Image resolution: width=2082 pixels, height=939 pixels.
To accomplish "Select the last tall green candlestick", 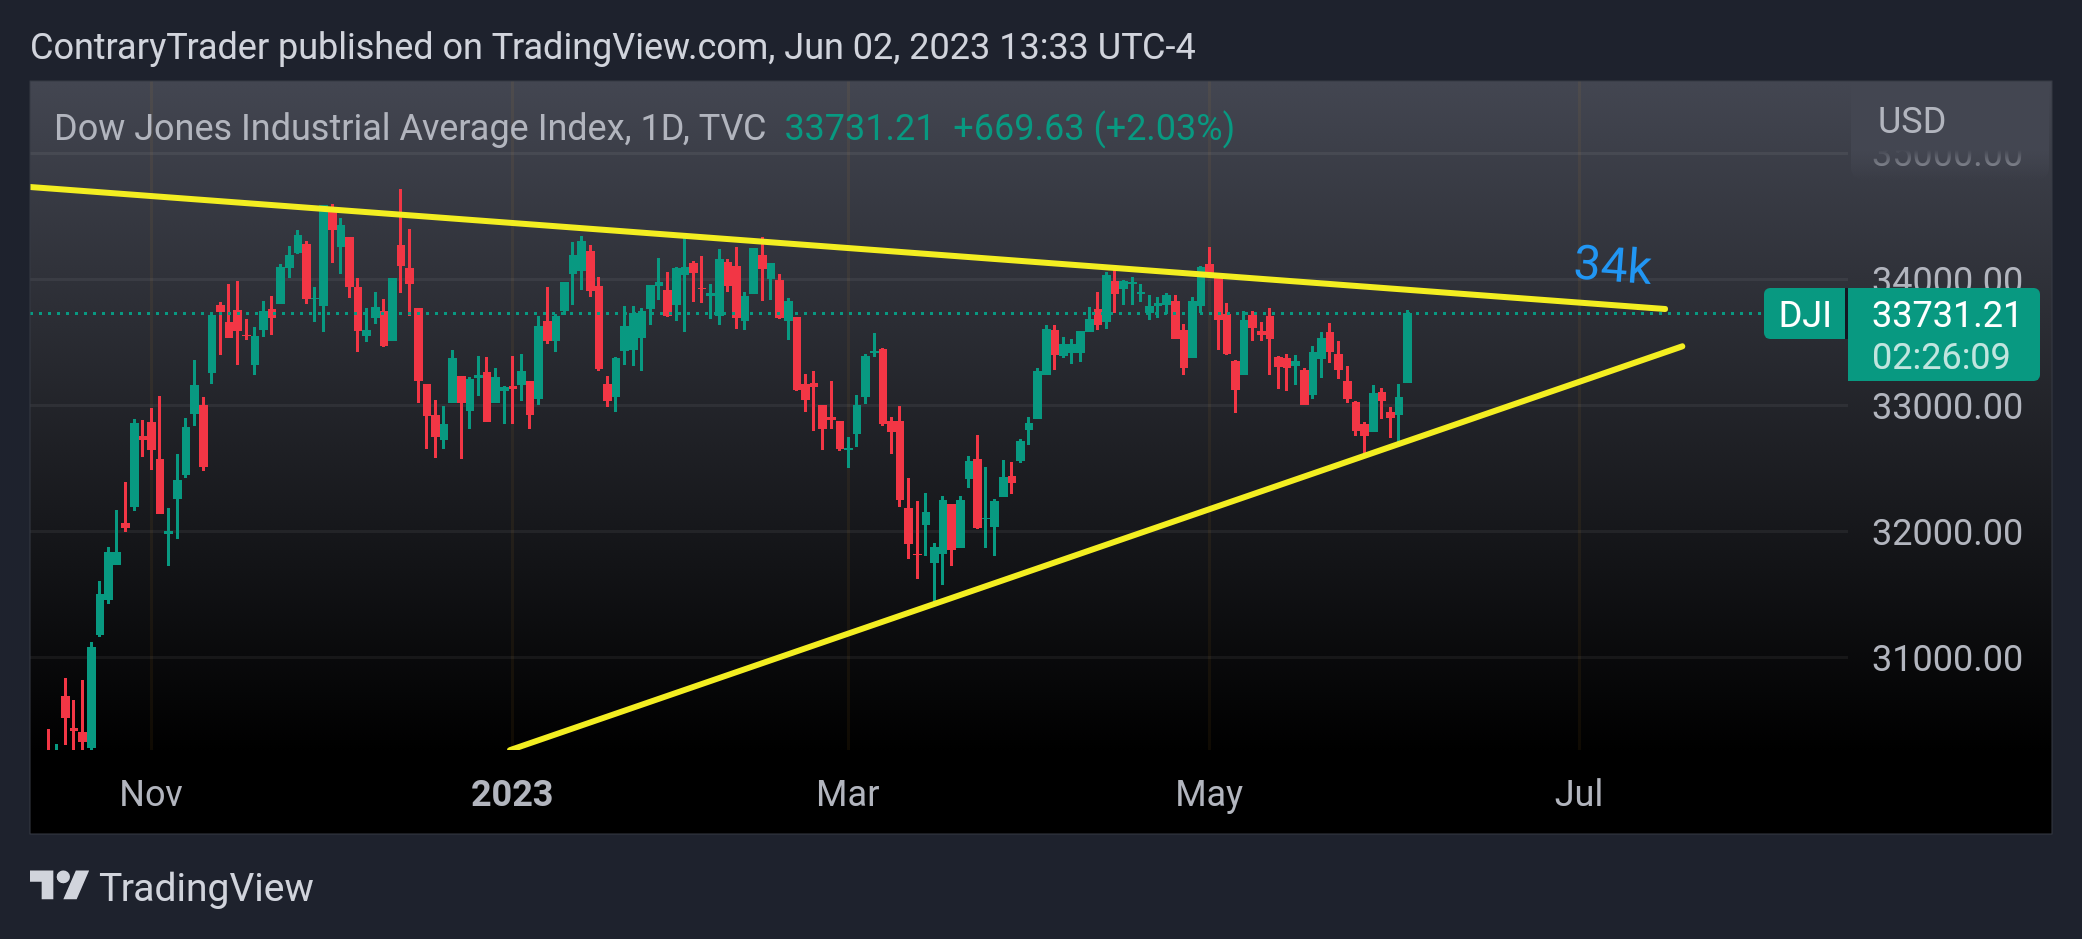I will (x=1407, y=347).
